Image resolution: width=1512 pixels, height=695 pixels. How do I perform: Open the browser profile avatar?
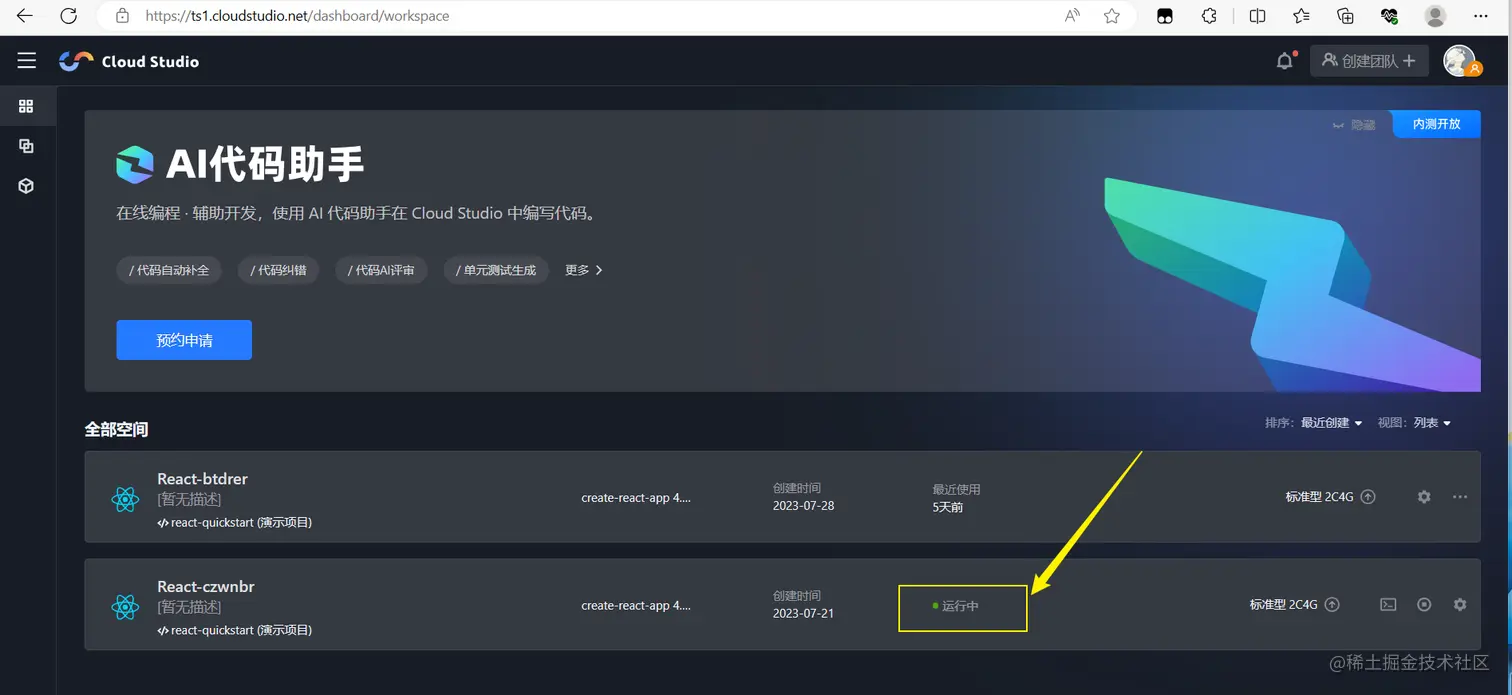(1435, 16)
